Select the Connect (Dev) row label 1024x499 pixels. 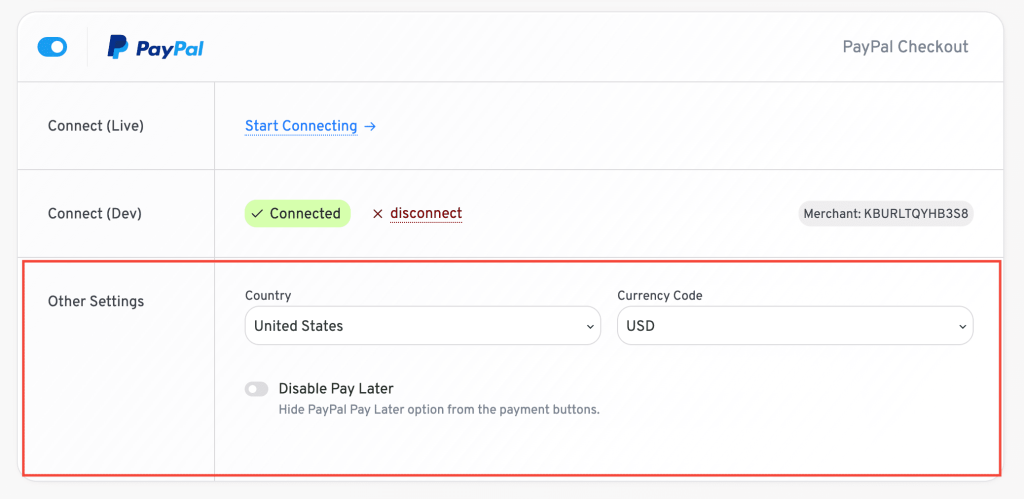point(95,214)
